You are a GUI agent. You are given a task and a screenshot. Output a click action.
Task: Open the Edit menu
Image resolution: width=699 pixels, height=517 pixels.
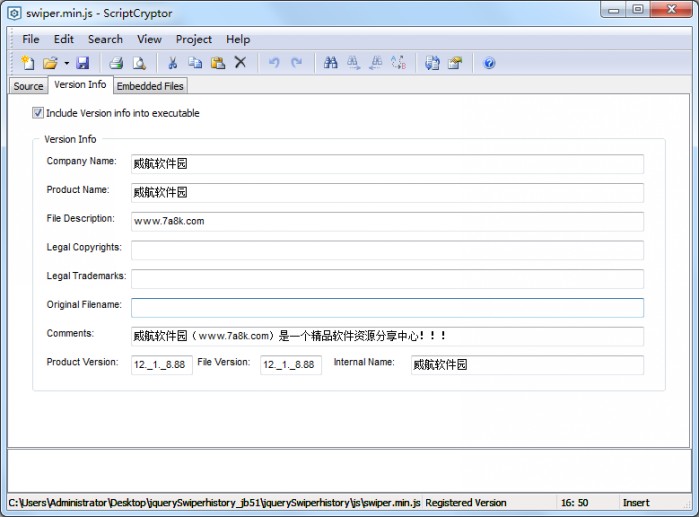coord(64,39)
